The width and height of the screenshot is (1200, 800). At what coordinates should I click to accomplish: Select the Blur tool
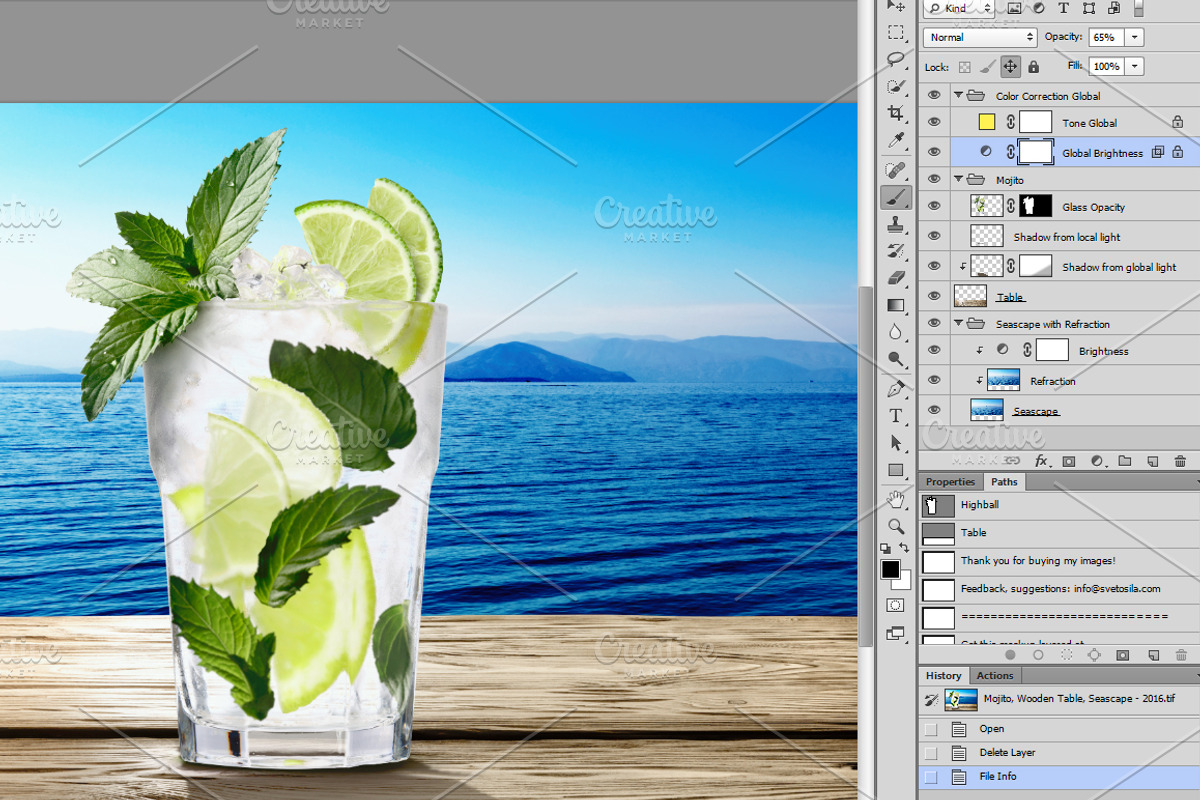(896, 332)
